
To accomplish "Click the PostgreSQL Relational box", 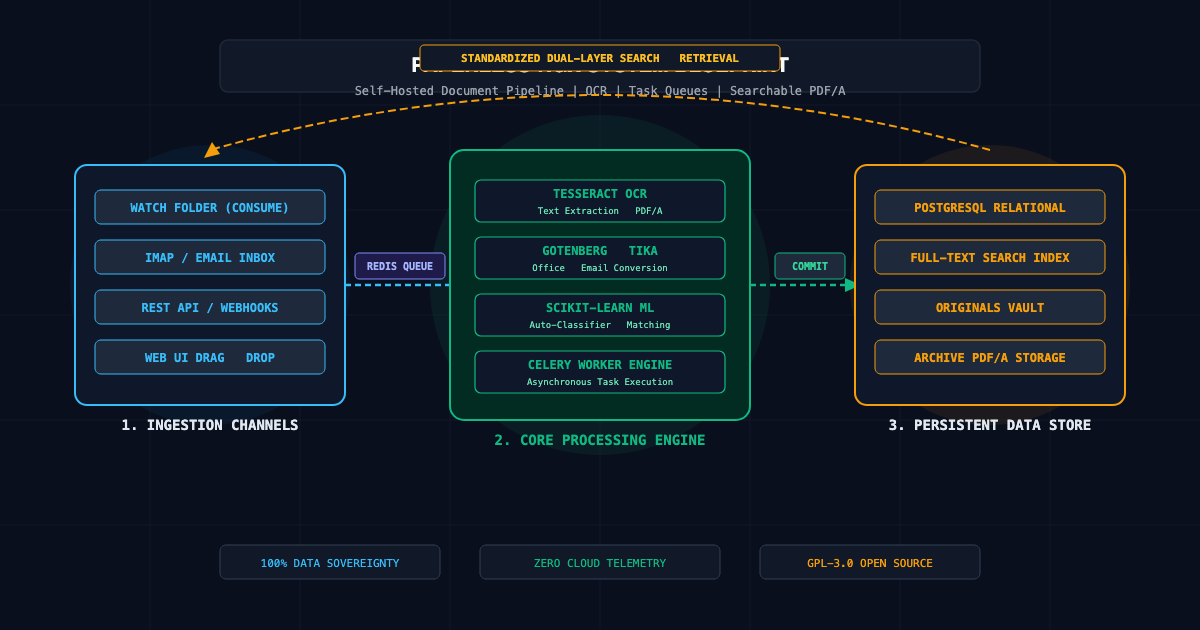I will tap(990, 207).
